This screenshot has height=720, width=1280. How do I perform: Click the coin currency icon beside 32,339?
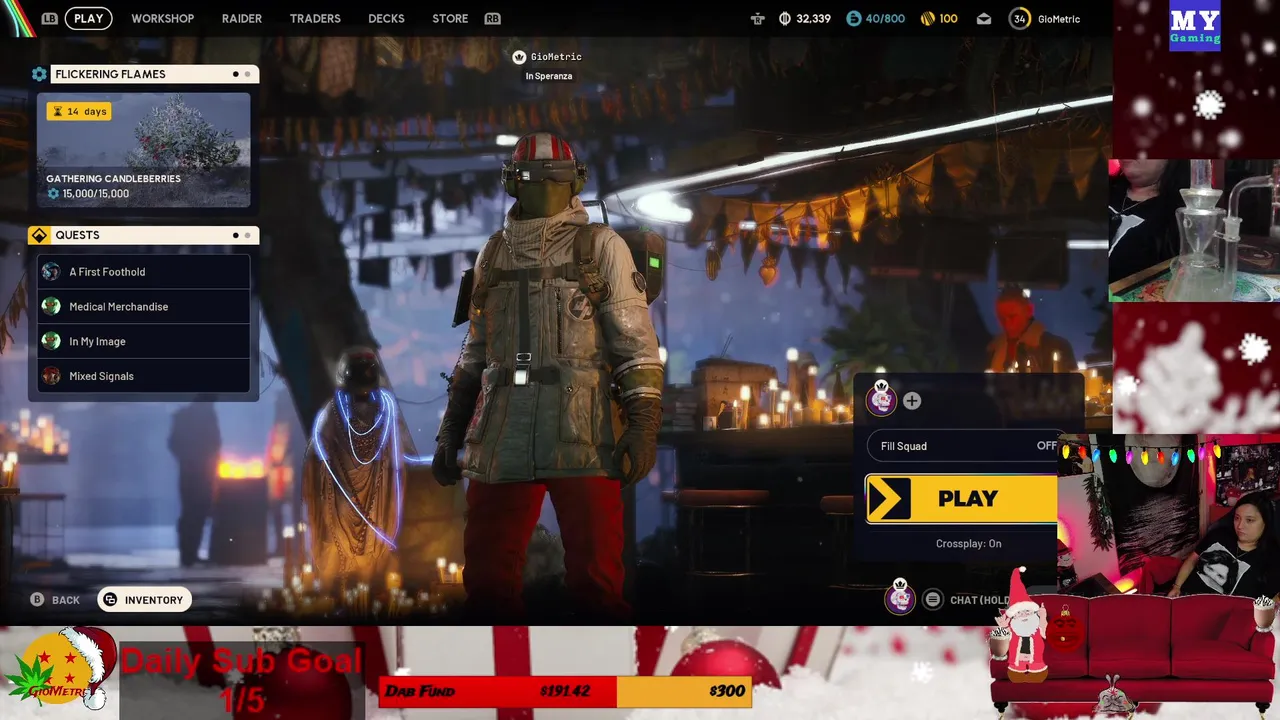tap(785, 18)
